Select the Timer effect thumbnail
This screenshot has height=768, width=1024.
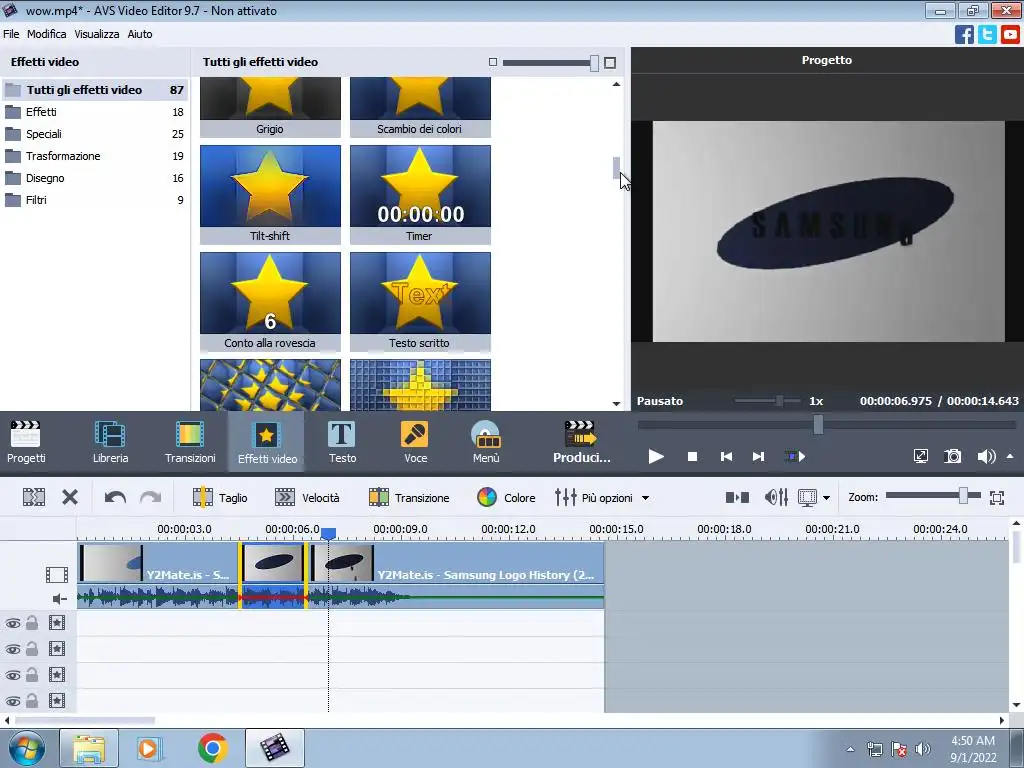pos(420,194)
